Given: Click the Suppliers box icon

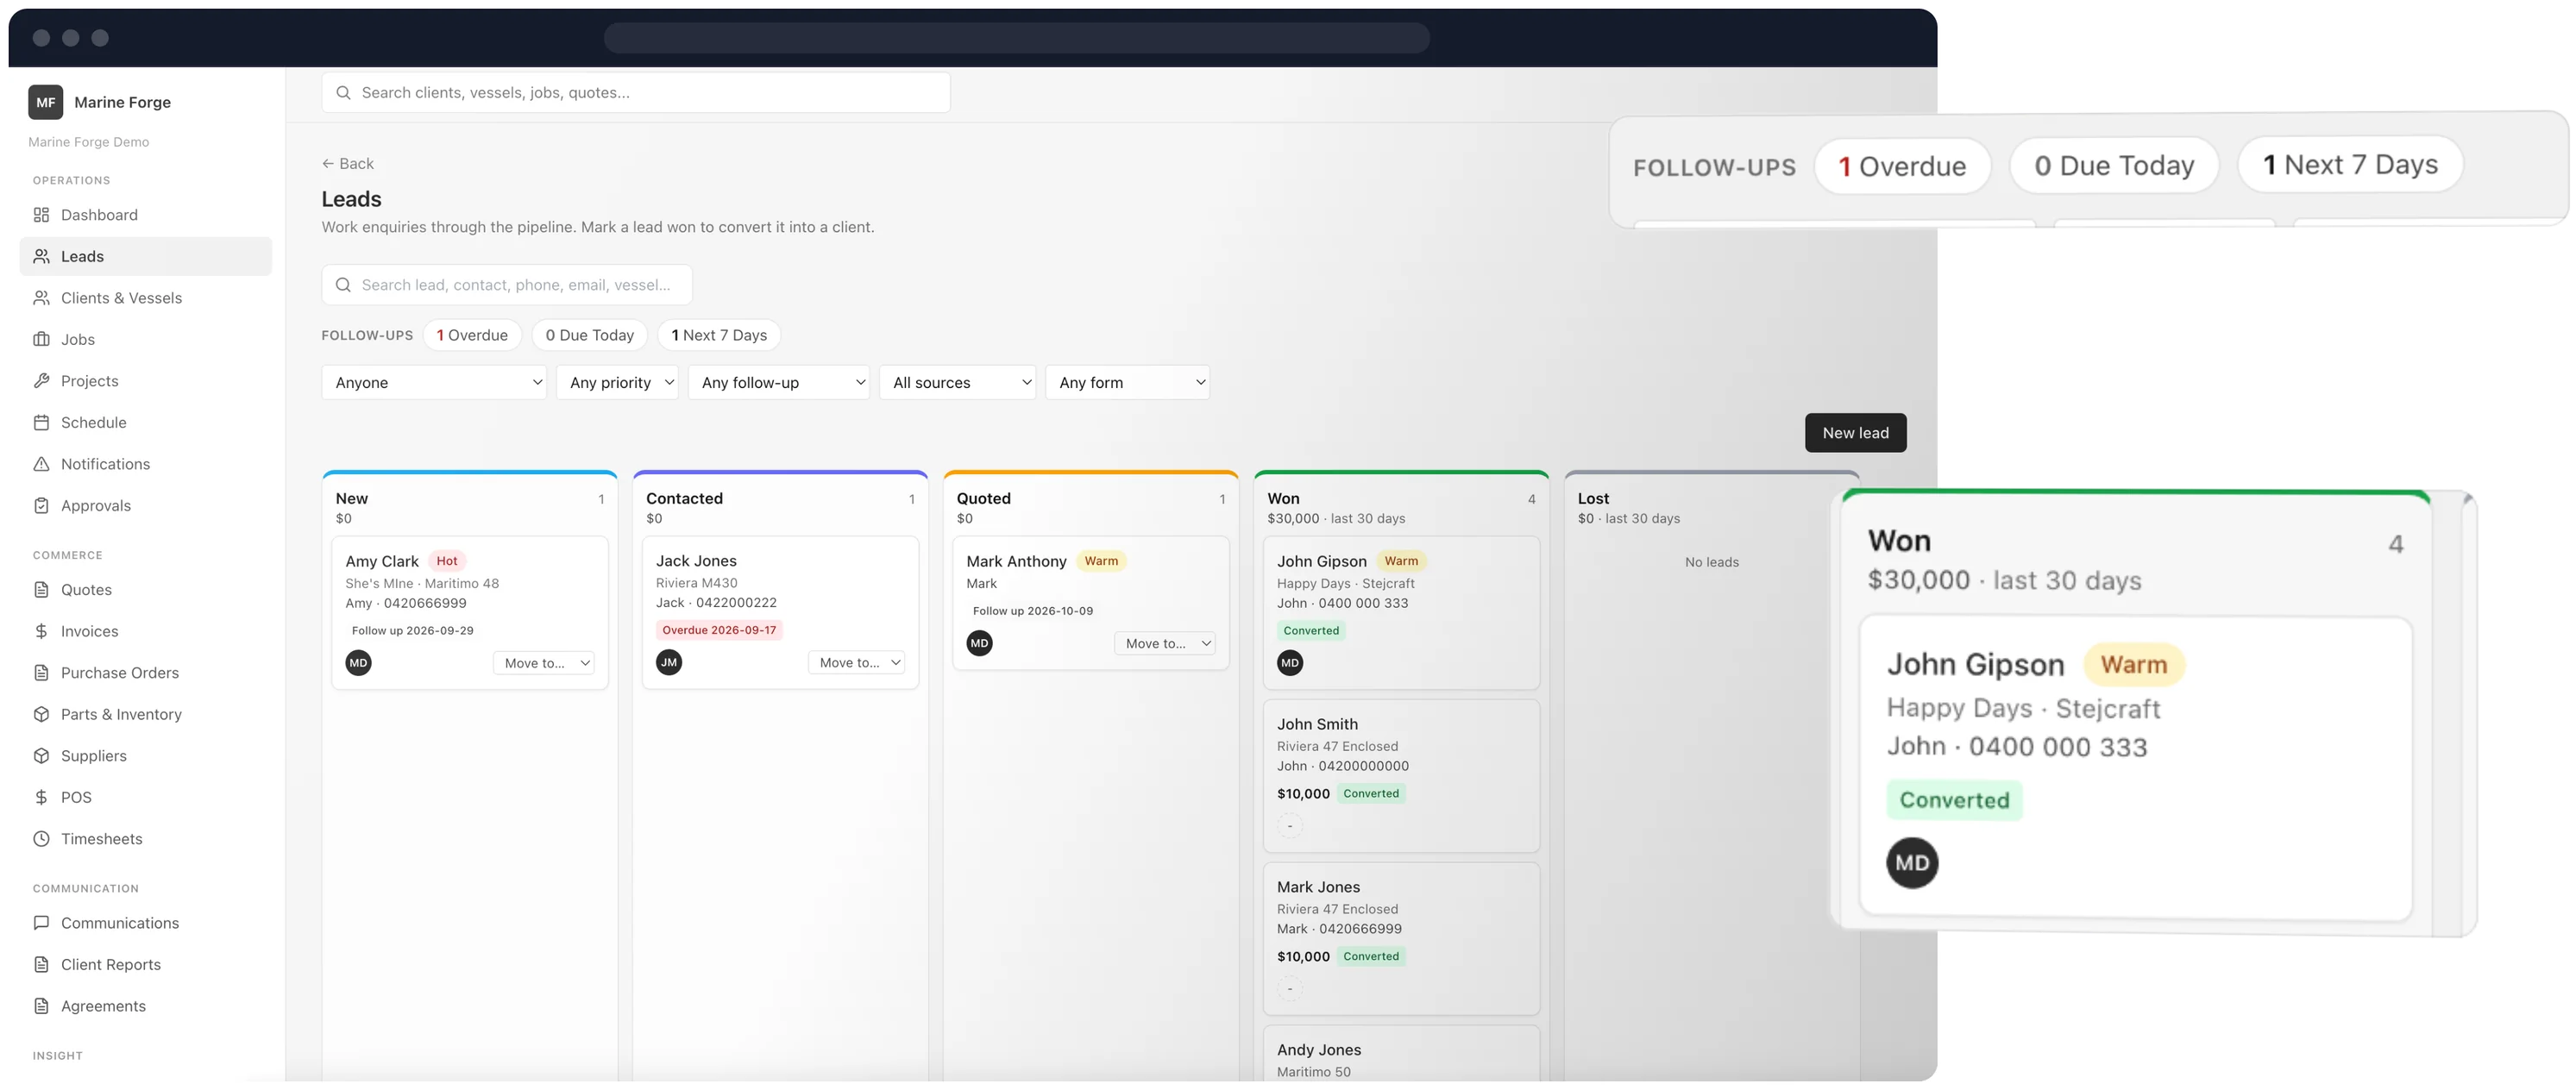Looking at the screenshot, I should (x=41, y=756).
